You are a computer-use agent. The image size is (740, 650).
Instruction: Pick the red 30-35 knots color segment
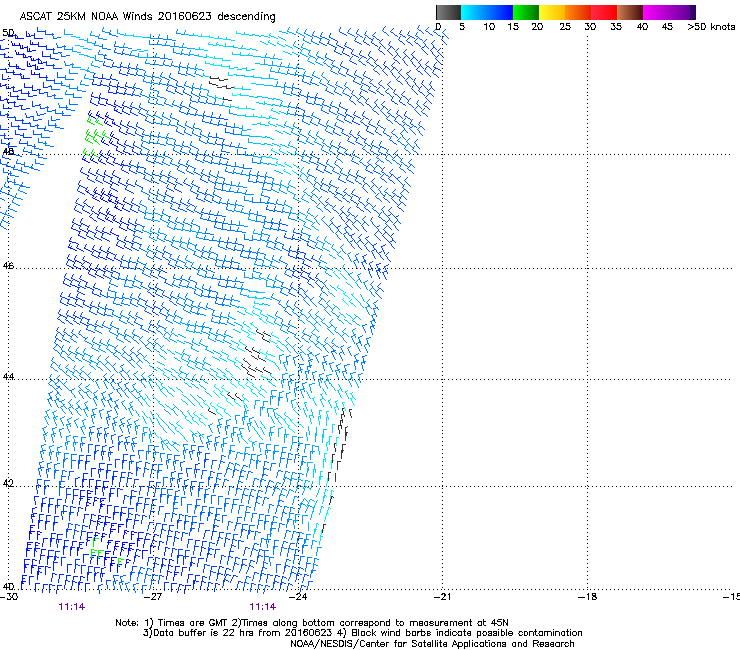pyautogui.click(x=604, y=12)
